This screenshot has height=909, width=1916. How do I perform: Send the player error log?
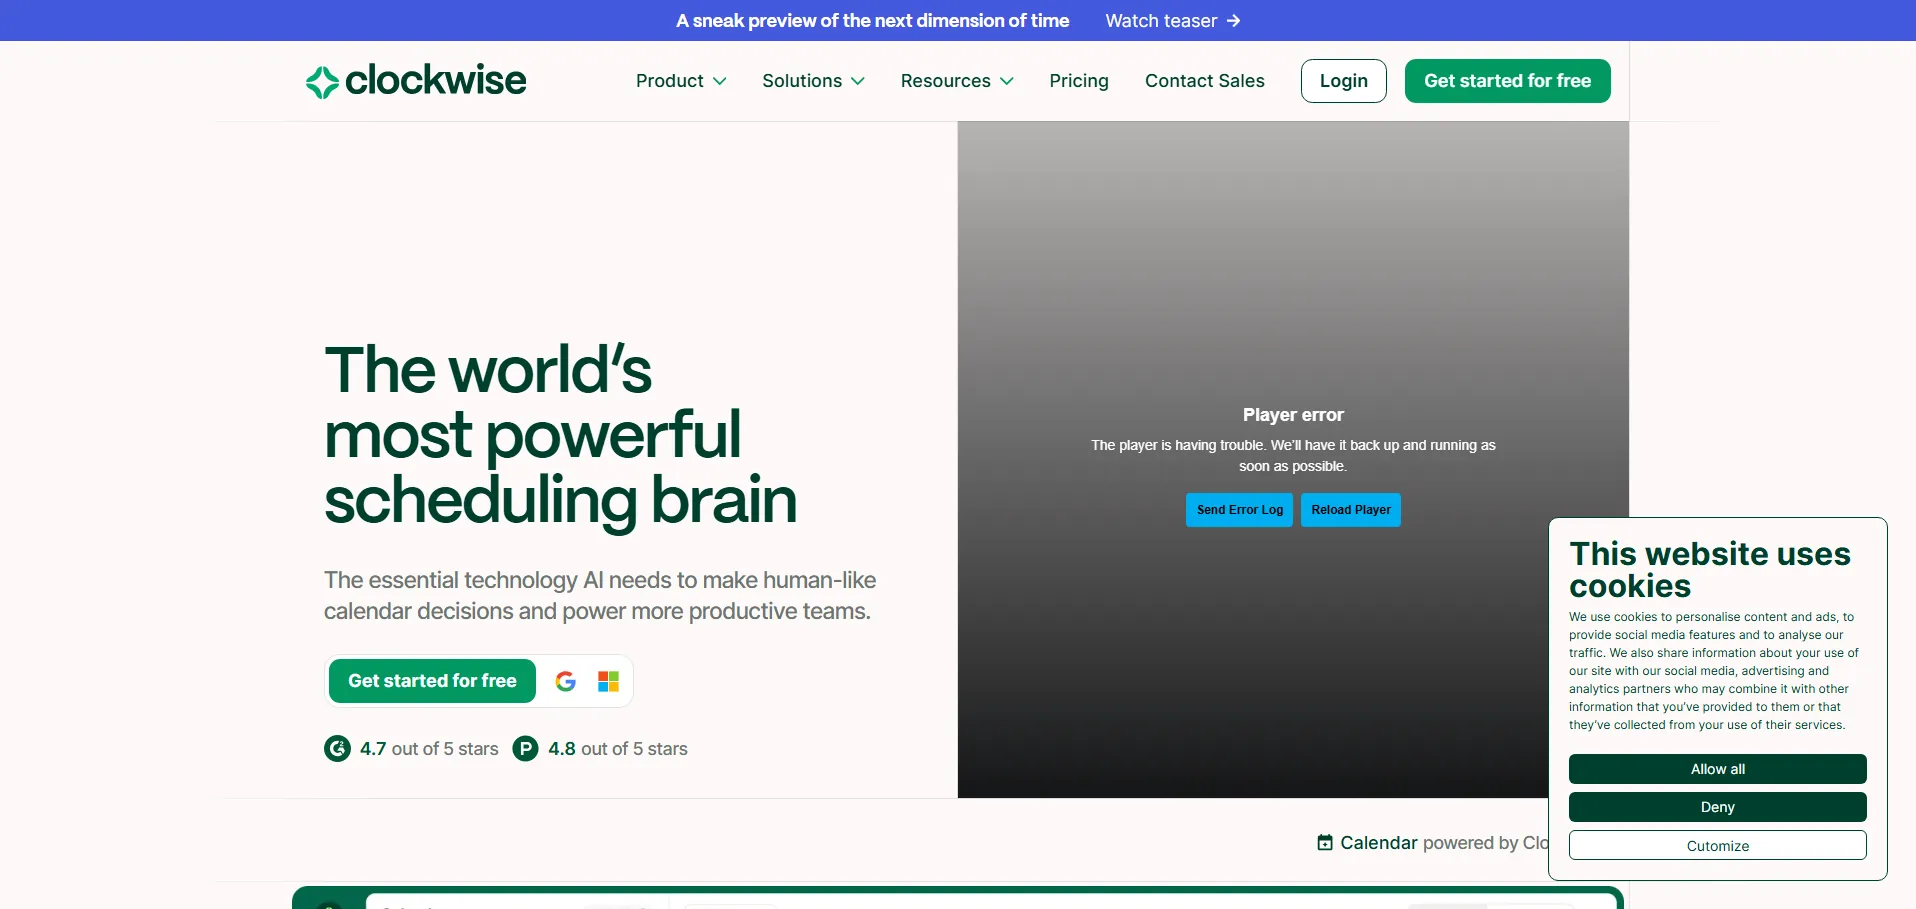[1239, 510]
